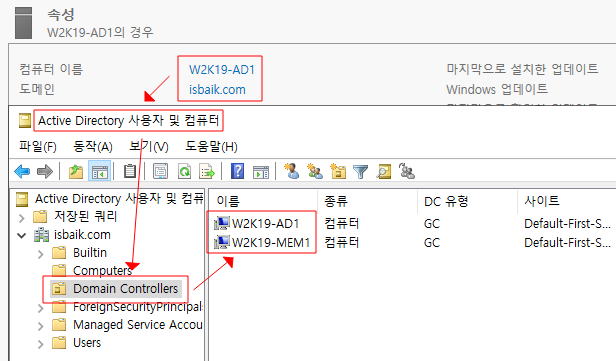Image resolution: width=616 pixels, height=361 pixels.
Task: Select the Domain Controllers OU
Action: tap(125, 289)
